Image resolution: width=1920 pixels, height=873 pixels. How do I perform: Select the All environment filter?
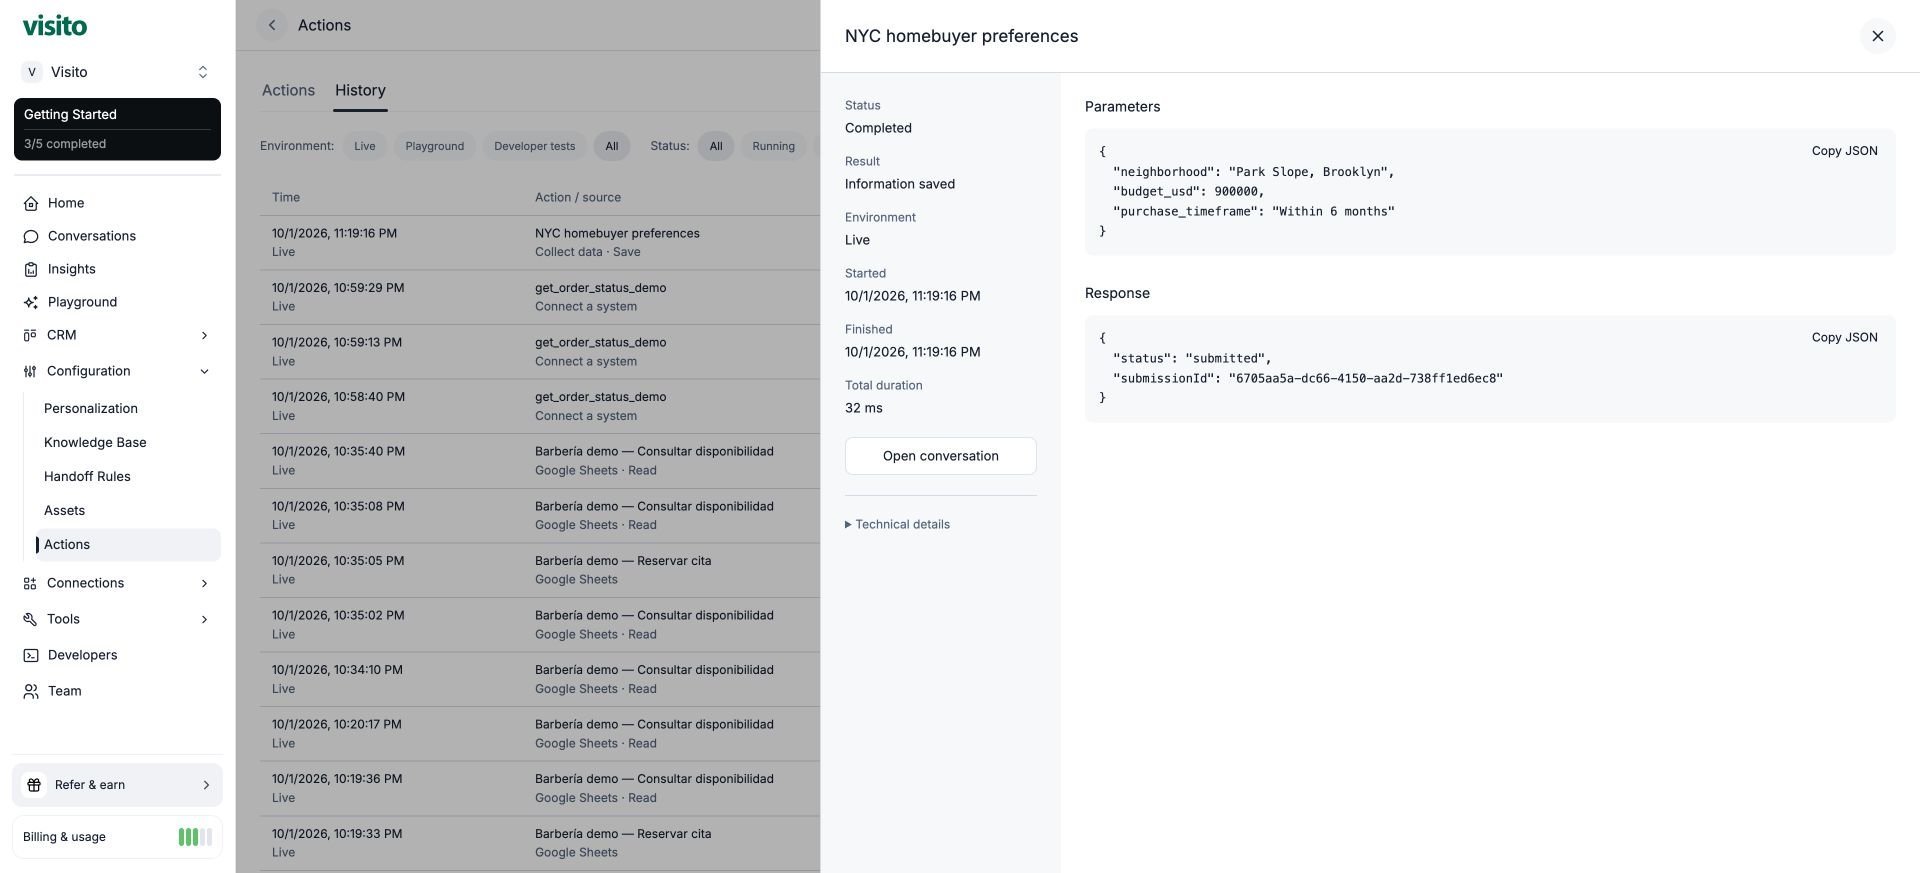(611, 146)
